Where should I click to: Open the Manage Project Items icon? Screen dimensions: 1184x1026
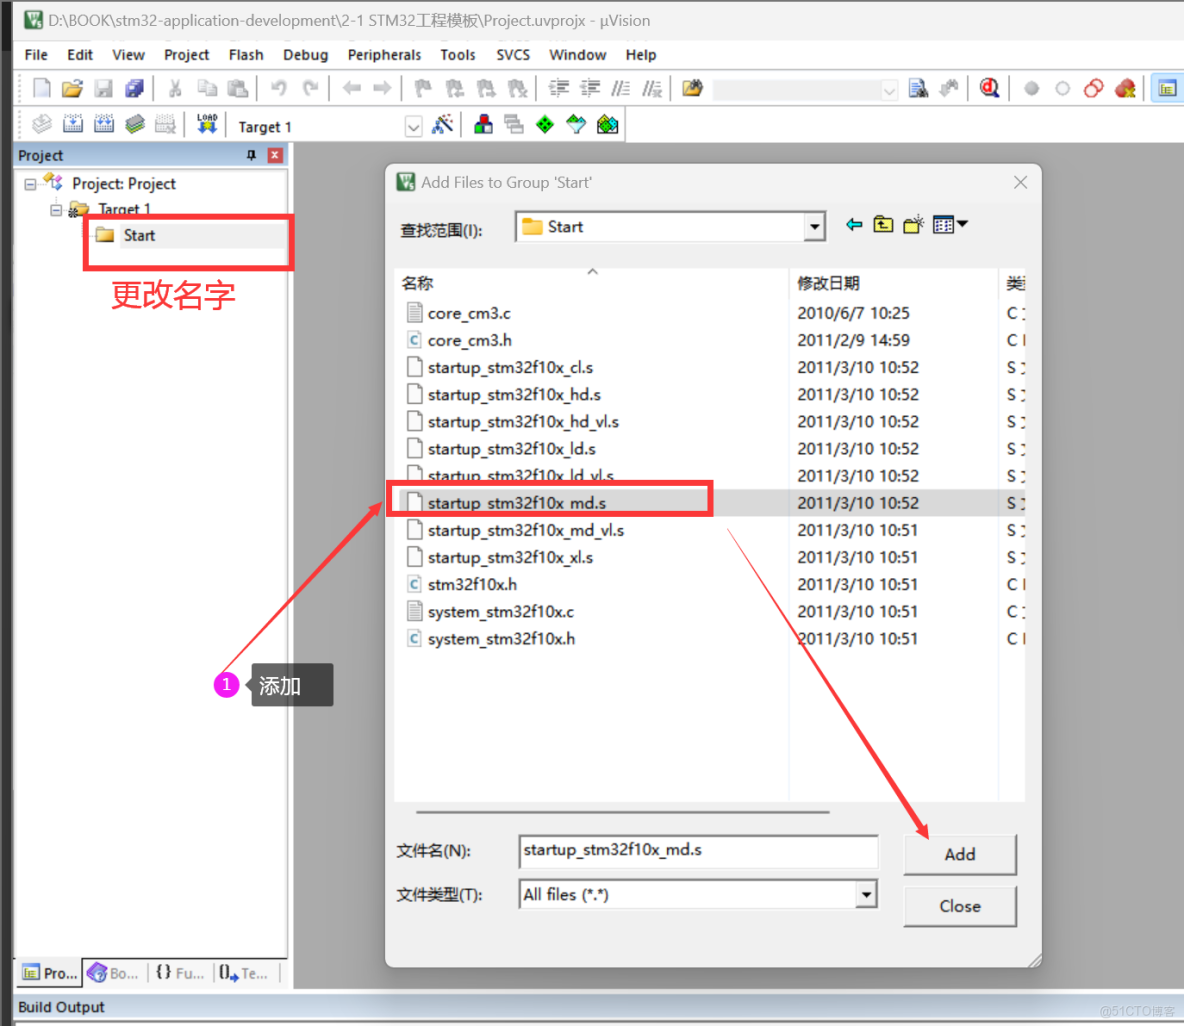tap(483, 125)
